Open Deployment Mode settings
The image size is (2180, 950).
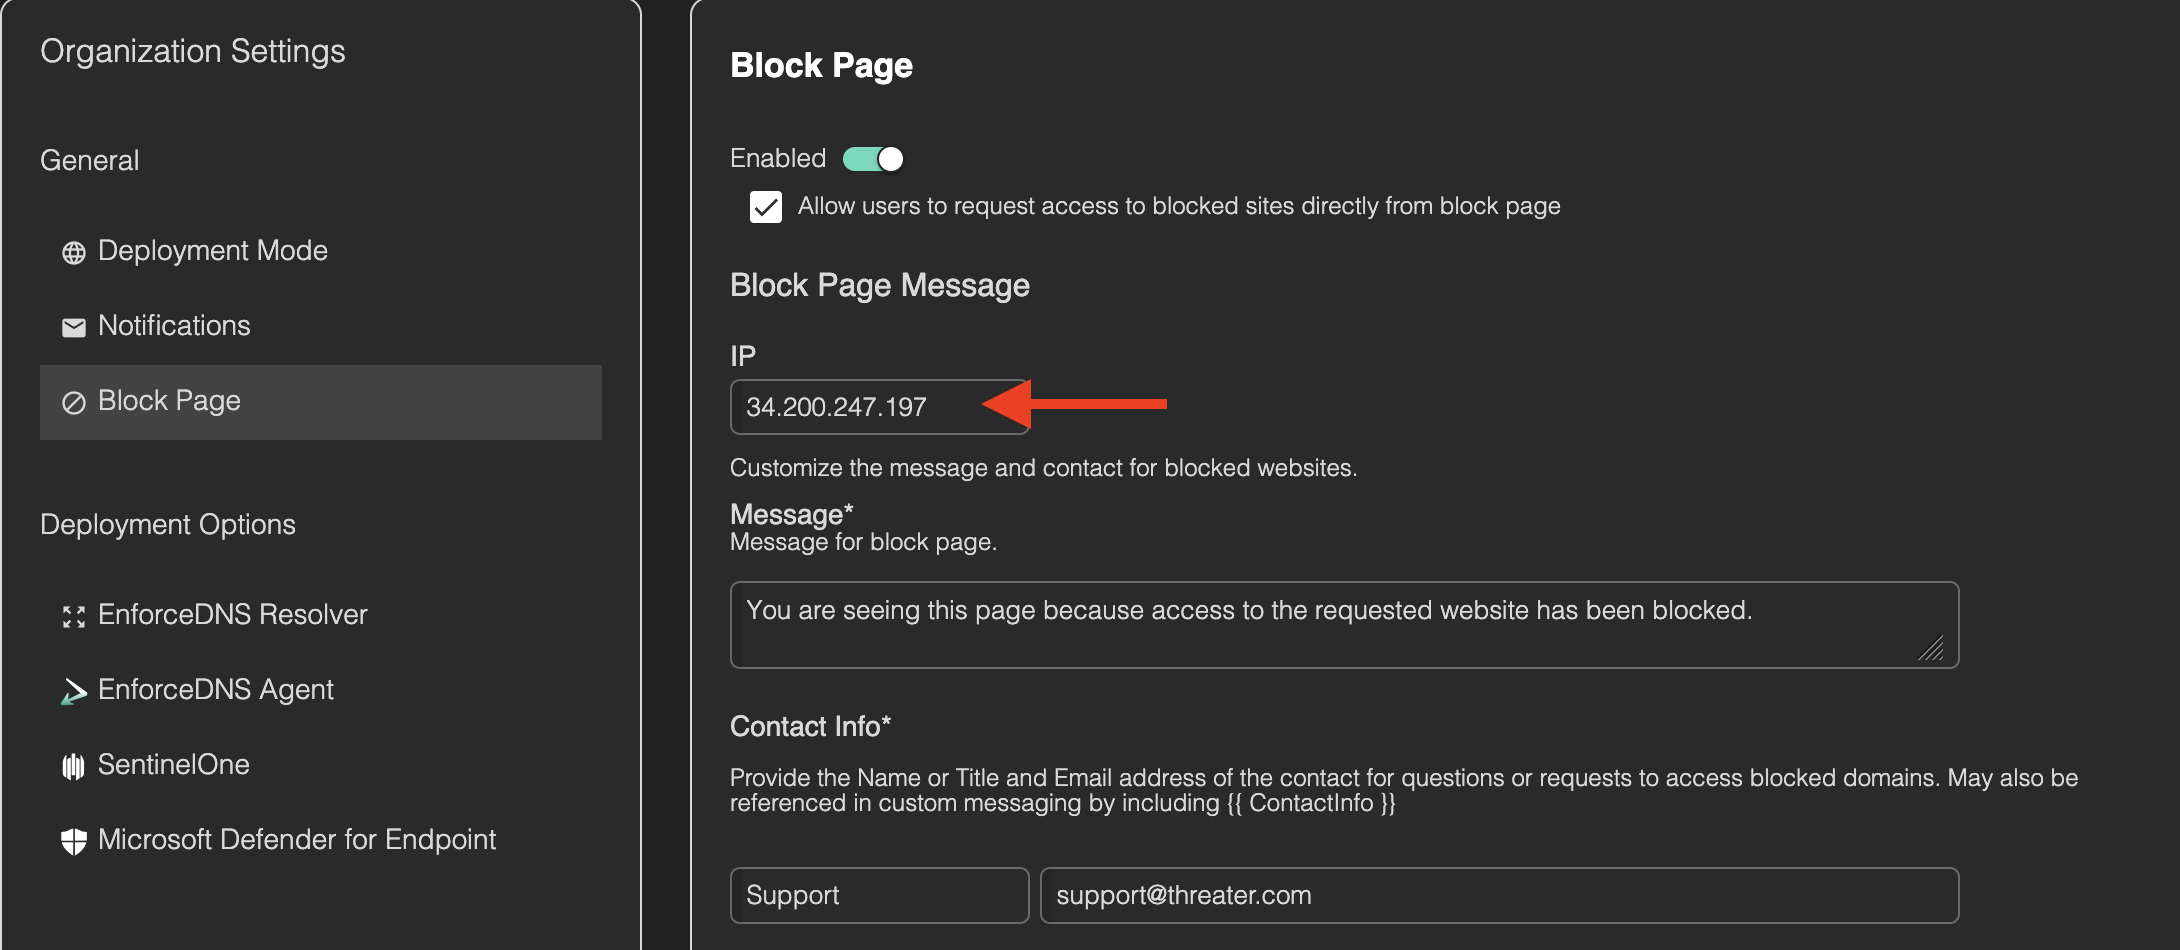tap(212, 251)
